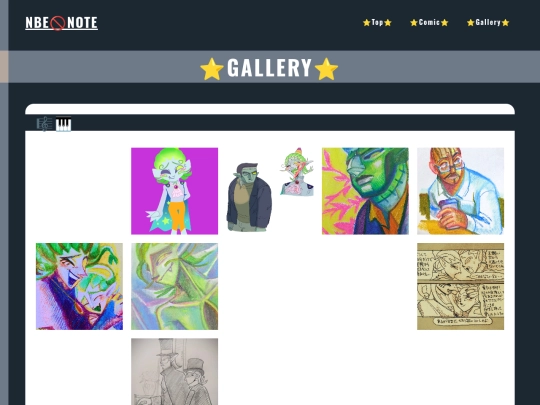The width and height of the screenshot is (540, 405).
Task: Click the no-entry symbol in the logo
Action: click(x=58, y=23)
